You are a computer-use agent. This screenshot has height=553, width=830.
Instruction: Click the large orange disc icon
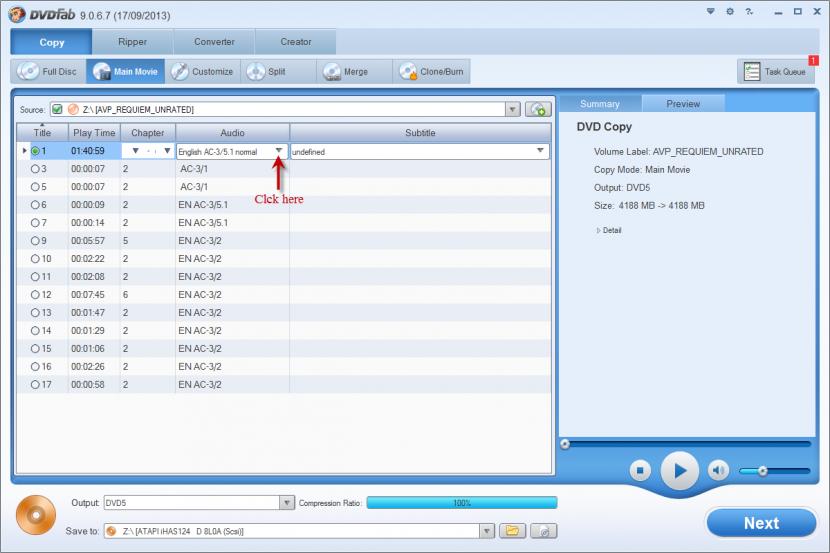coord(36,515)
